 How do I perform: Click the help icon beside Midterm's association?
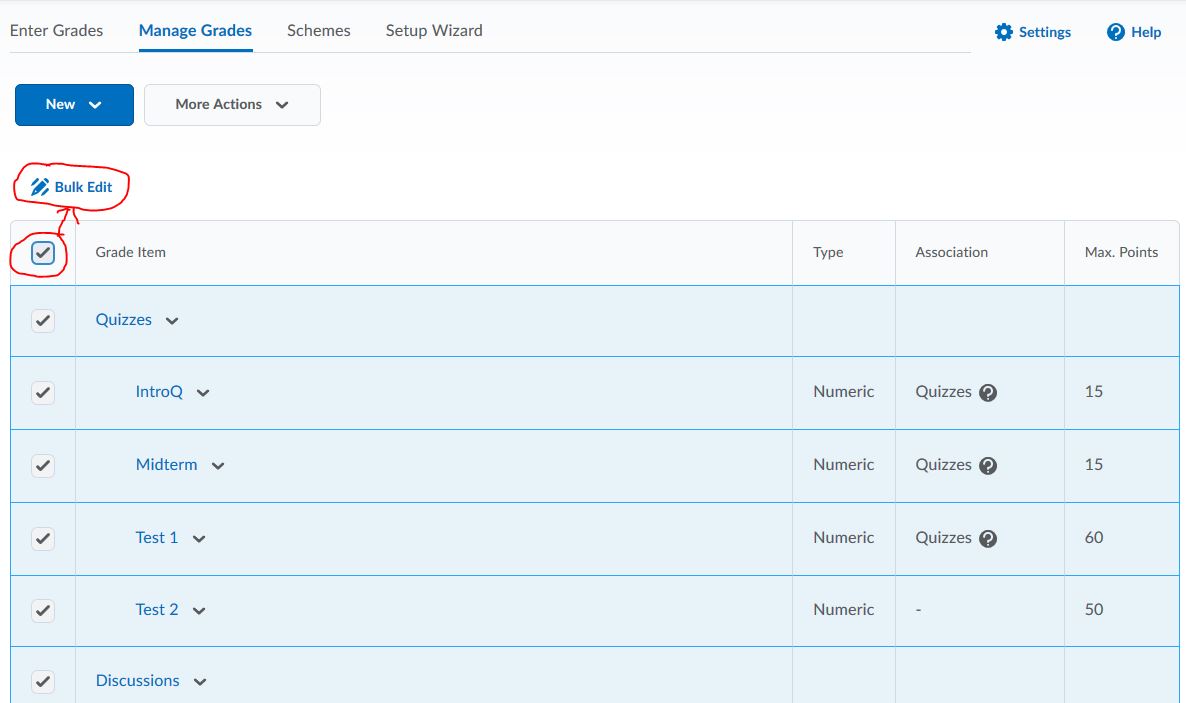[x=988, y=466]
